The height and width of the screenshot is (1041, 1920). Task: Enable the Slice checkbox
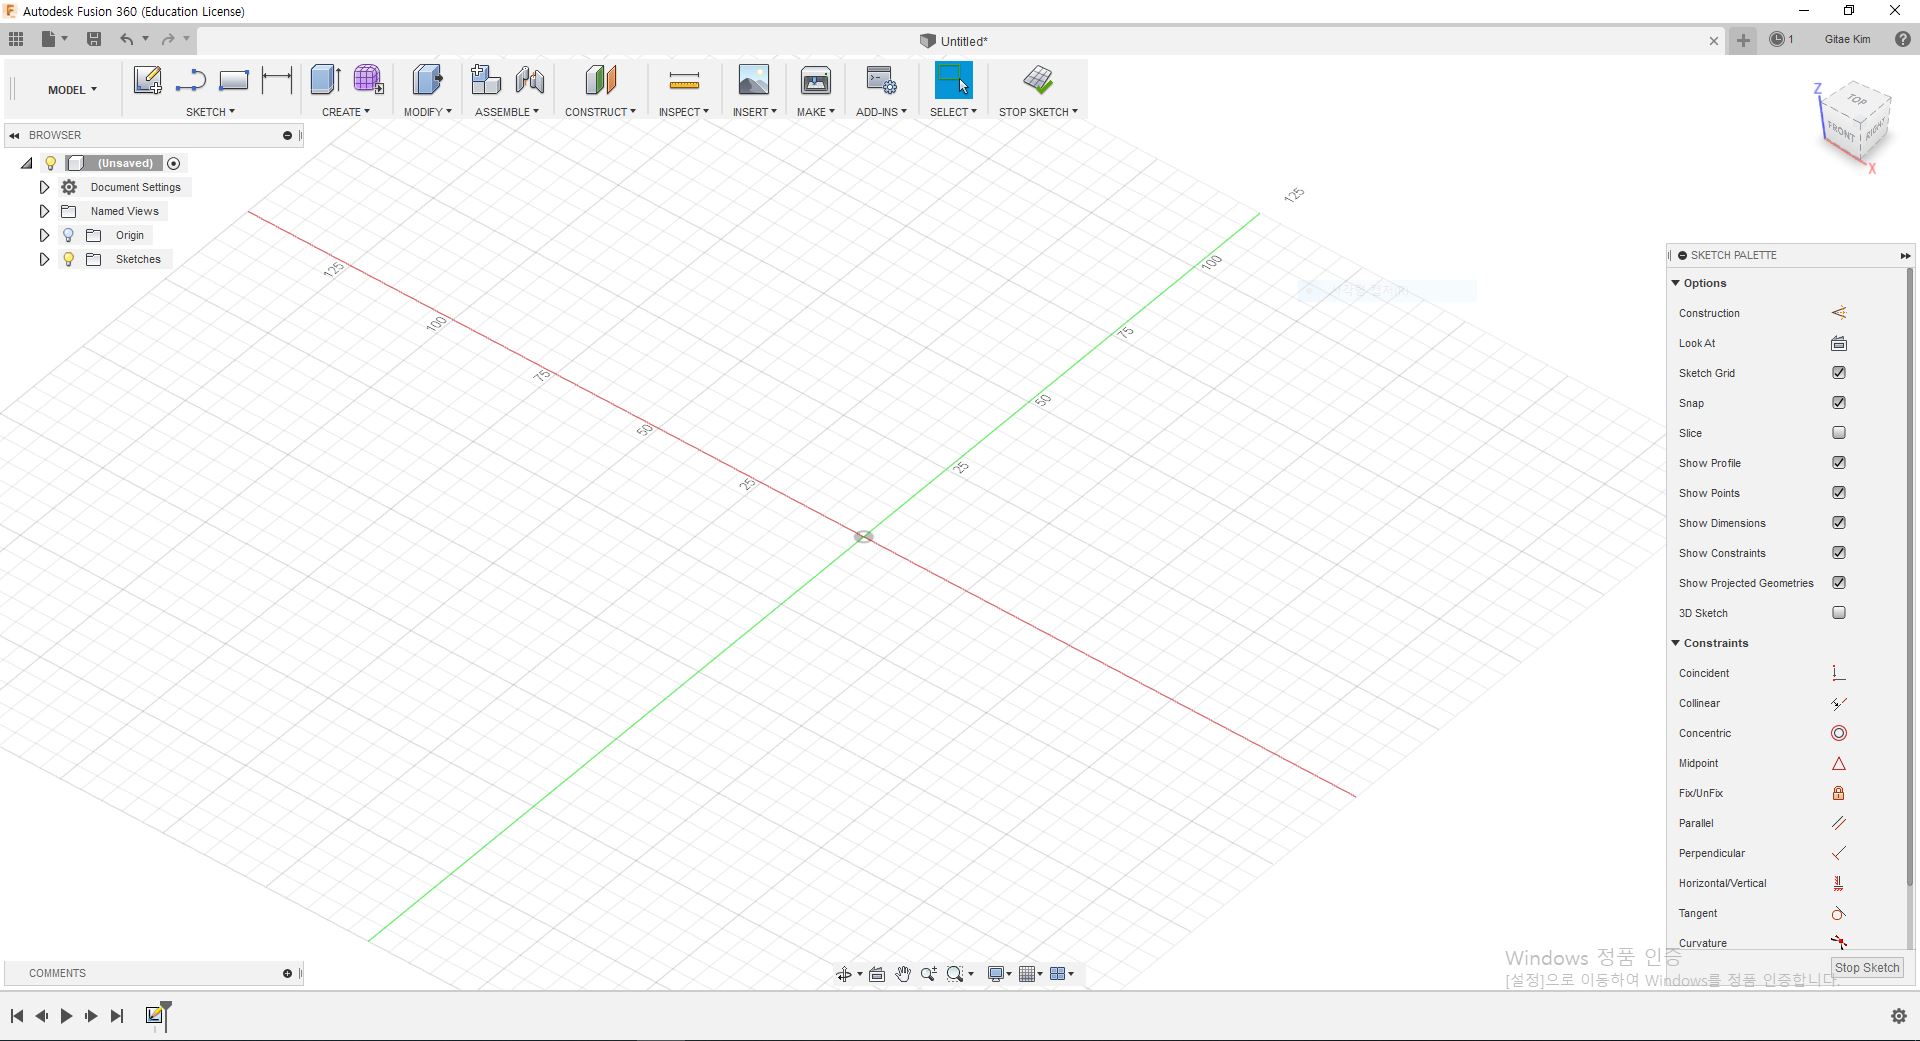tap(1838, 433)
